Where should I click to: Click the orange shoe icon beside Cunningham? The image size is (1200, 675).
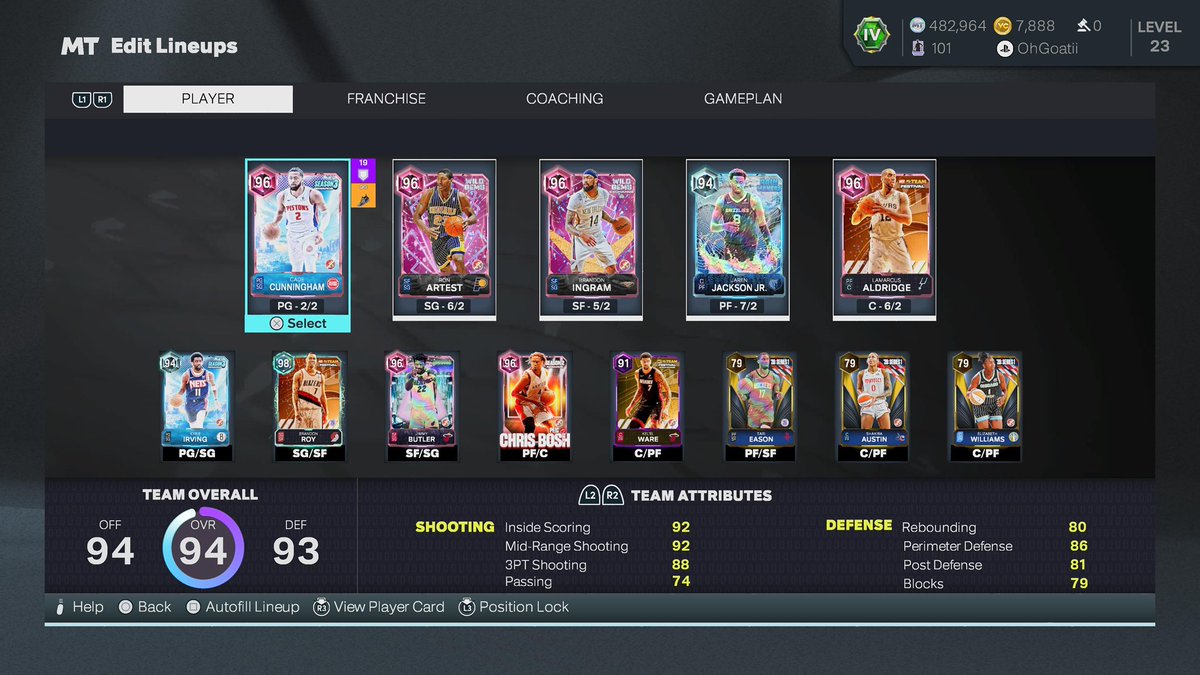click(x=363, y=196)
